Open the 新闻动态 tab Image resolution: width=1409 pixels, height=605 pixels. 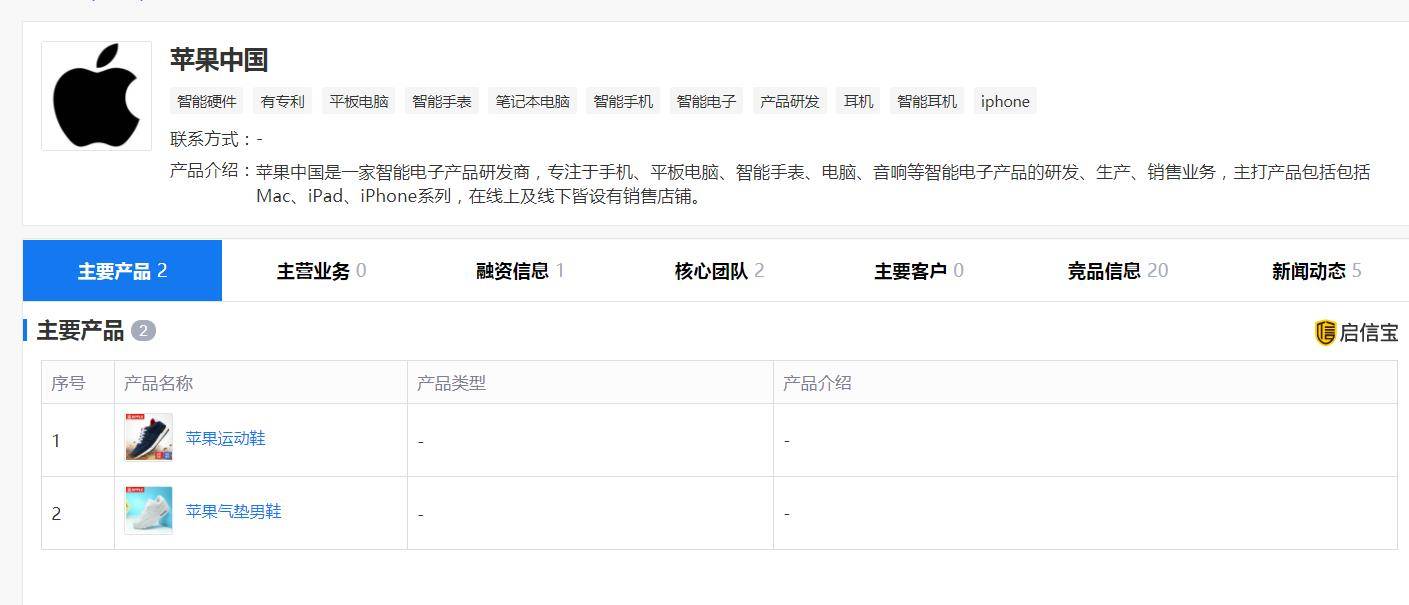pyautogui.click(x=1316, y=271)
